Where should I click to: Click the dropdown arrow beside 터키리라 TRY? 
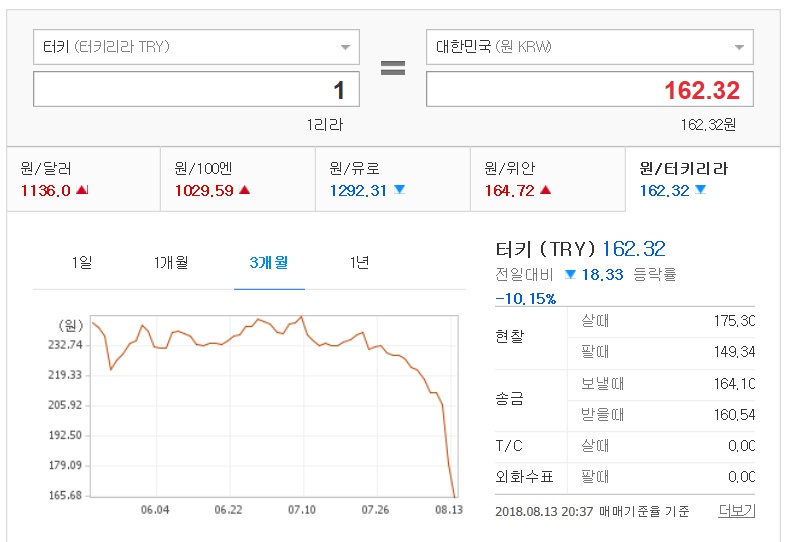pos(345,48)
